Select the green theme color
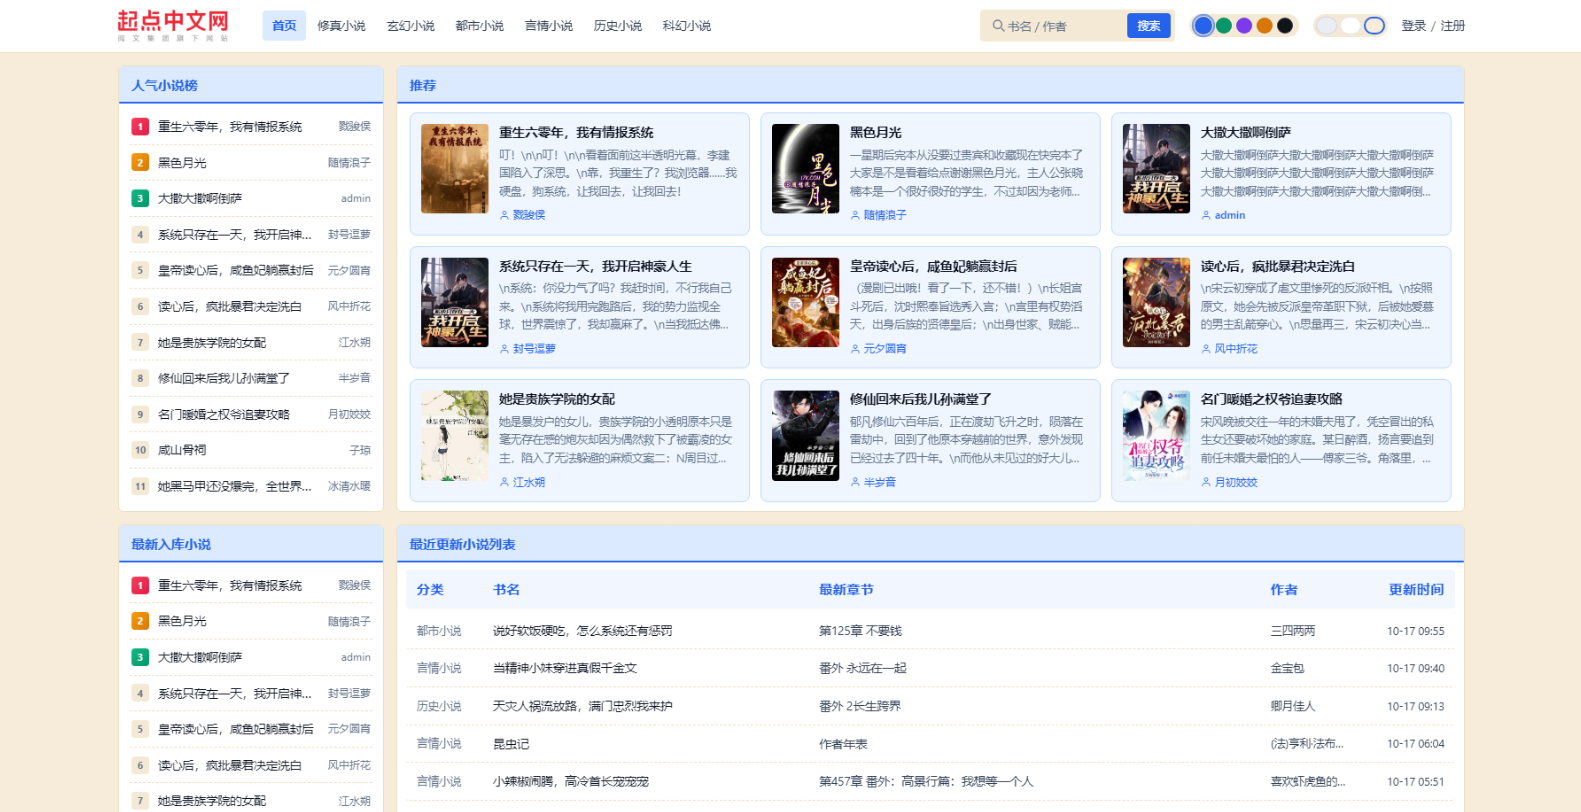 pyautogui.click(x=1224, y=26)
